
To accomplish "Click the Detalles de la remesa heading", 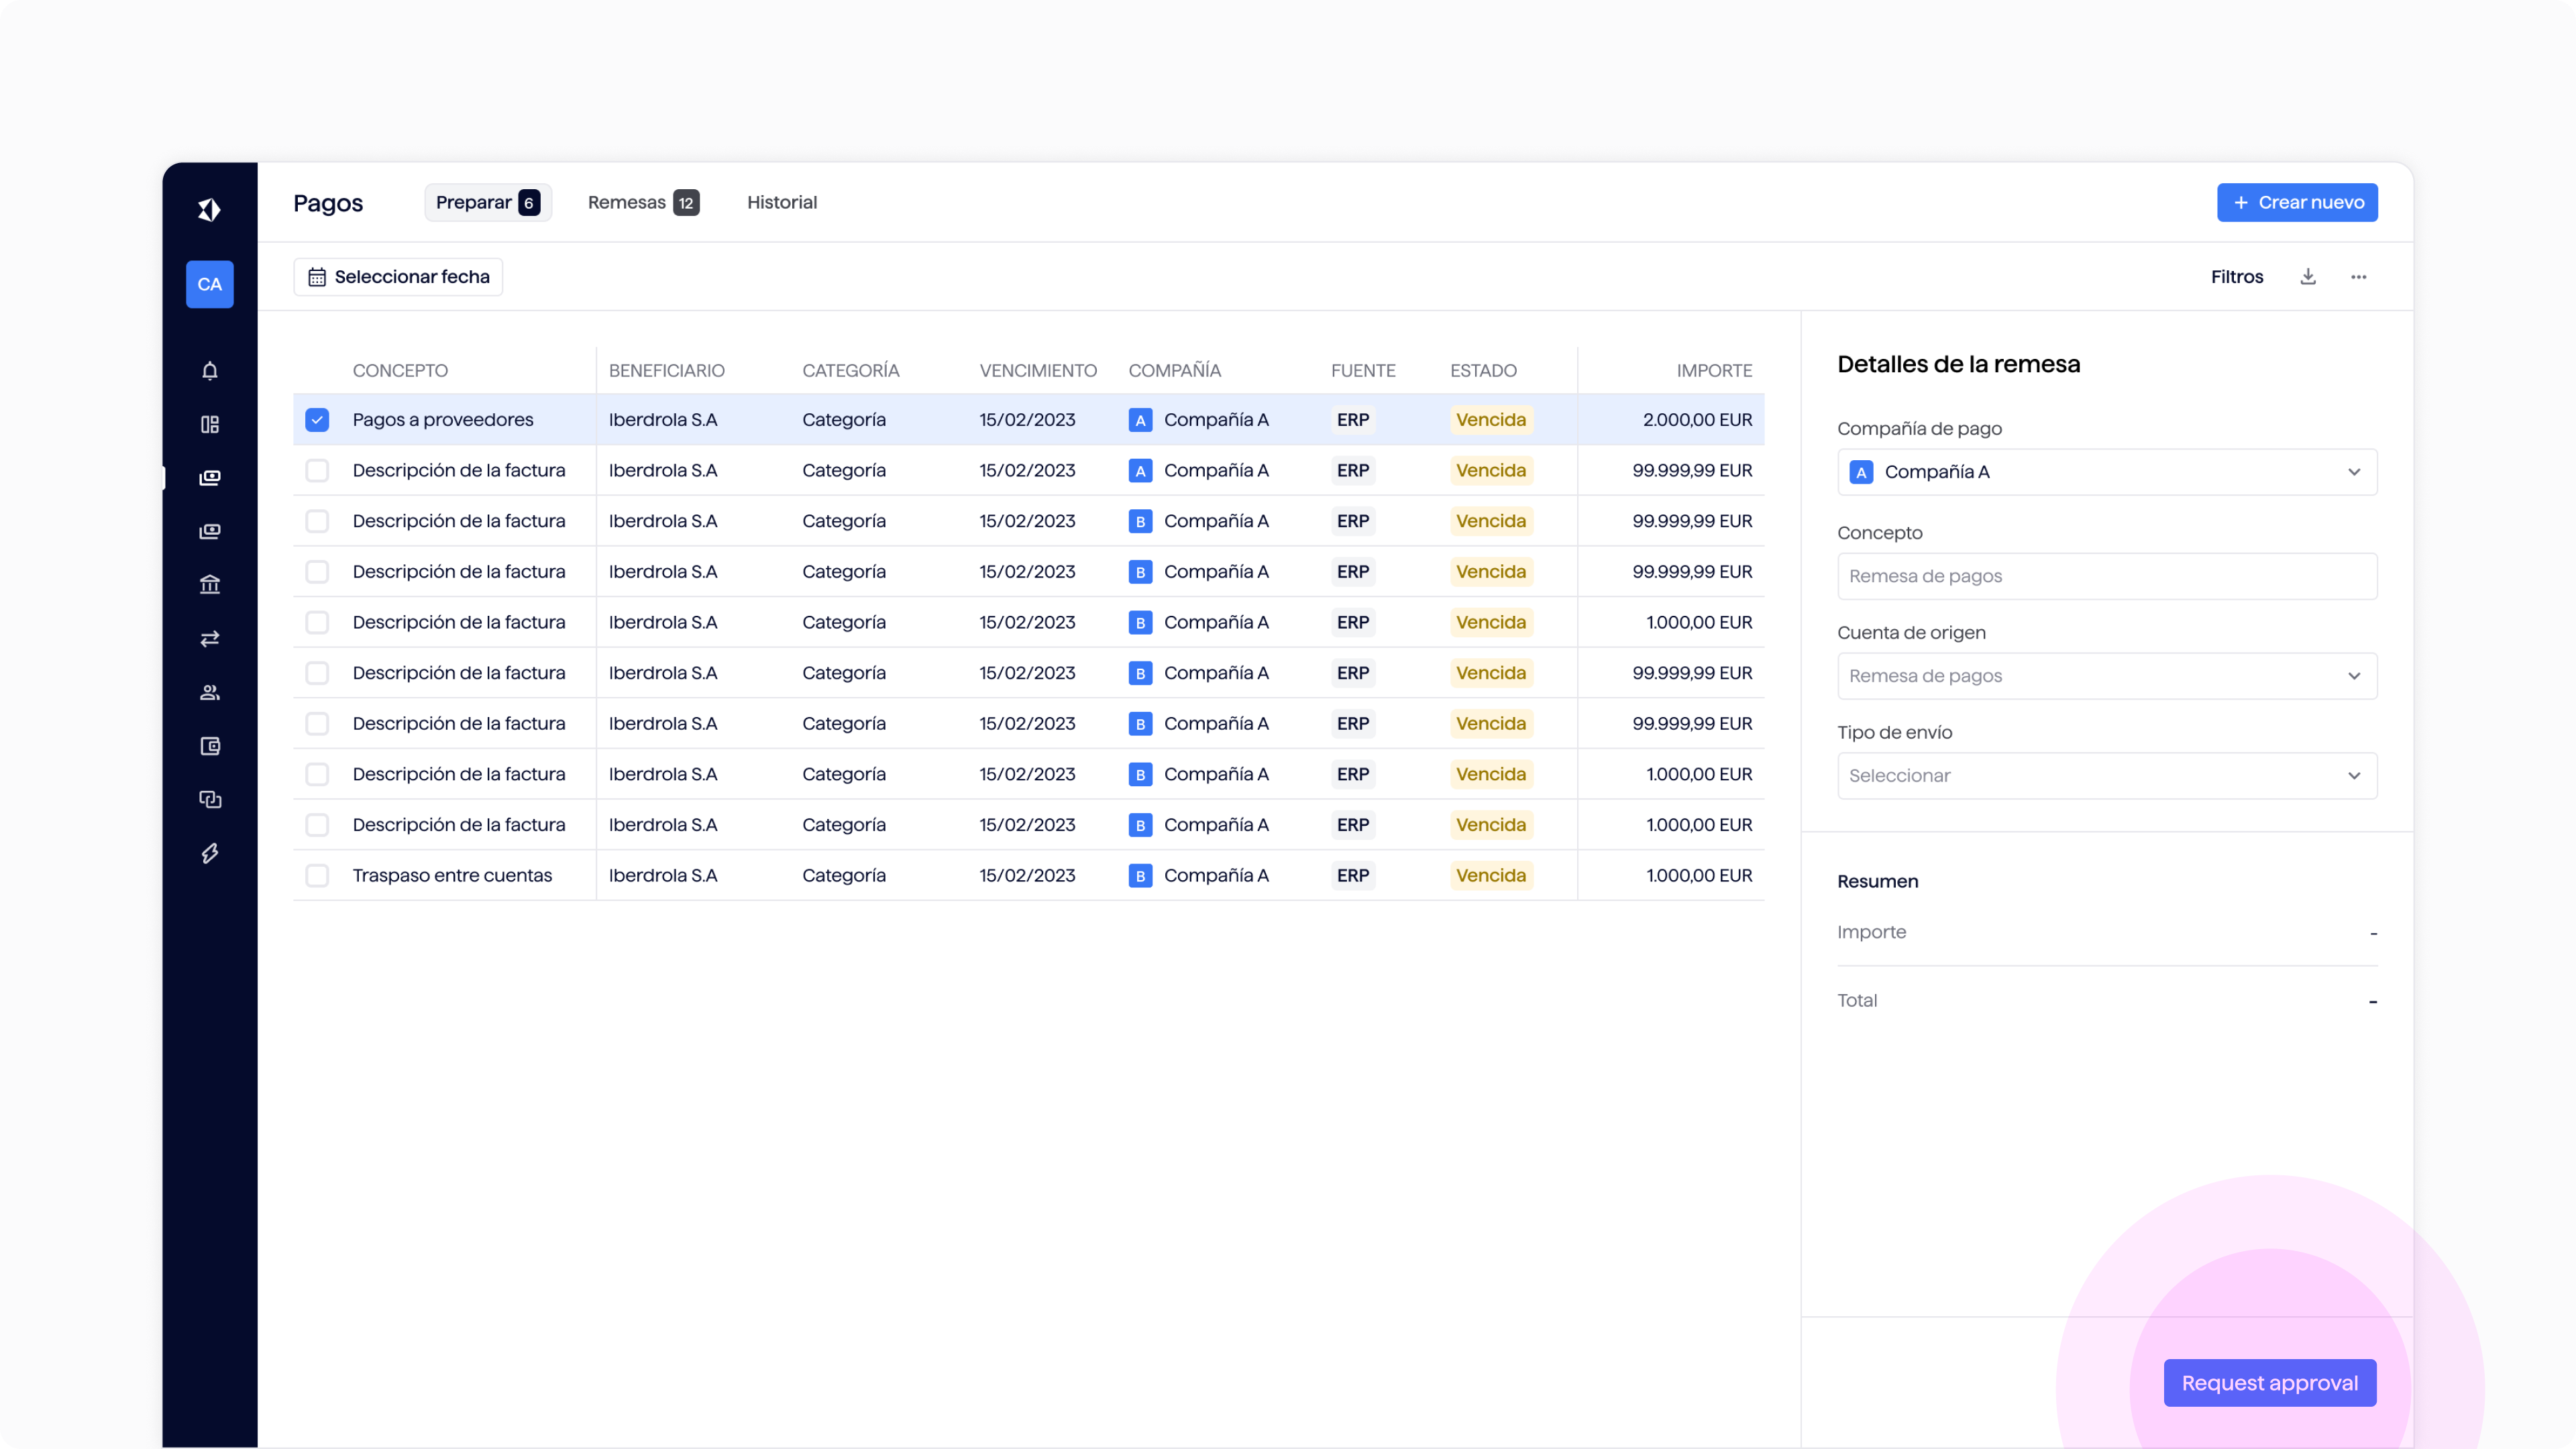I will 1958,364.
